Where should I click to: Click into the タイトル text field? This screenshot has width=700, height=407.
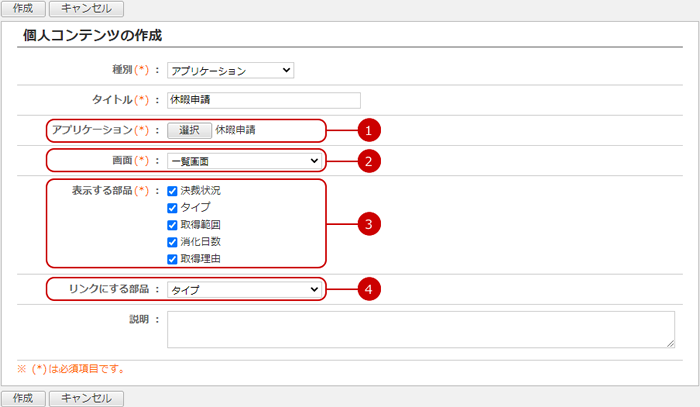coord(263,100)
